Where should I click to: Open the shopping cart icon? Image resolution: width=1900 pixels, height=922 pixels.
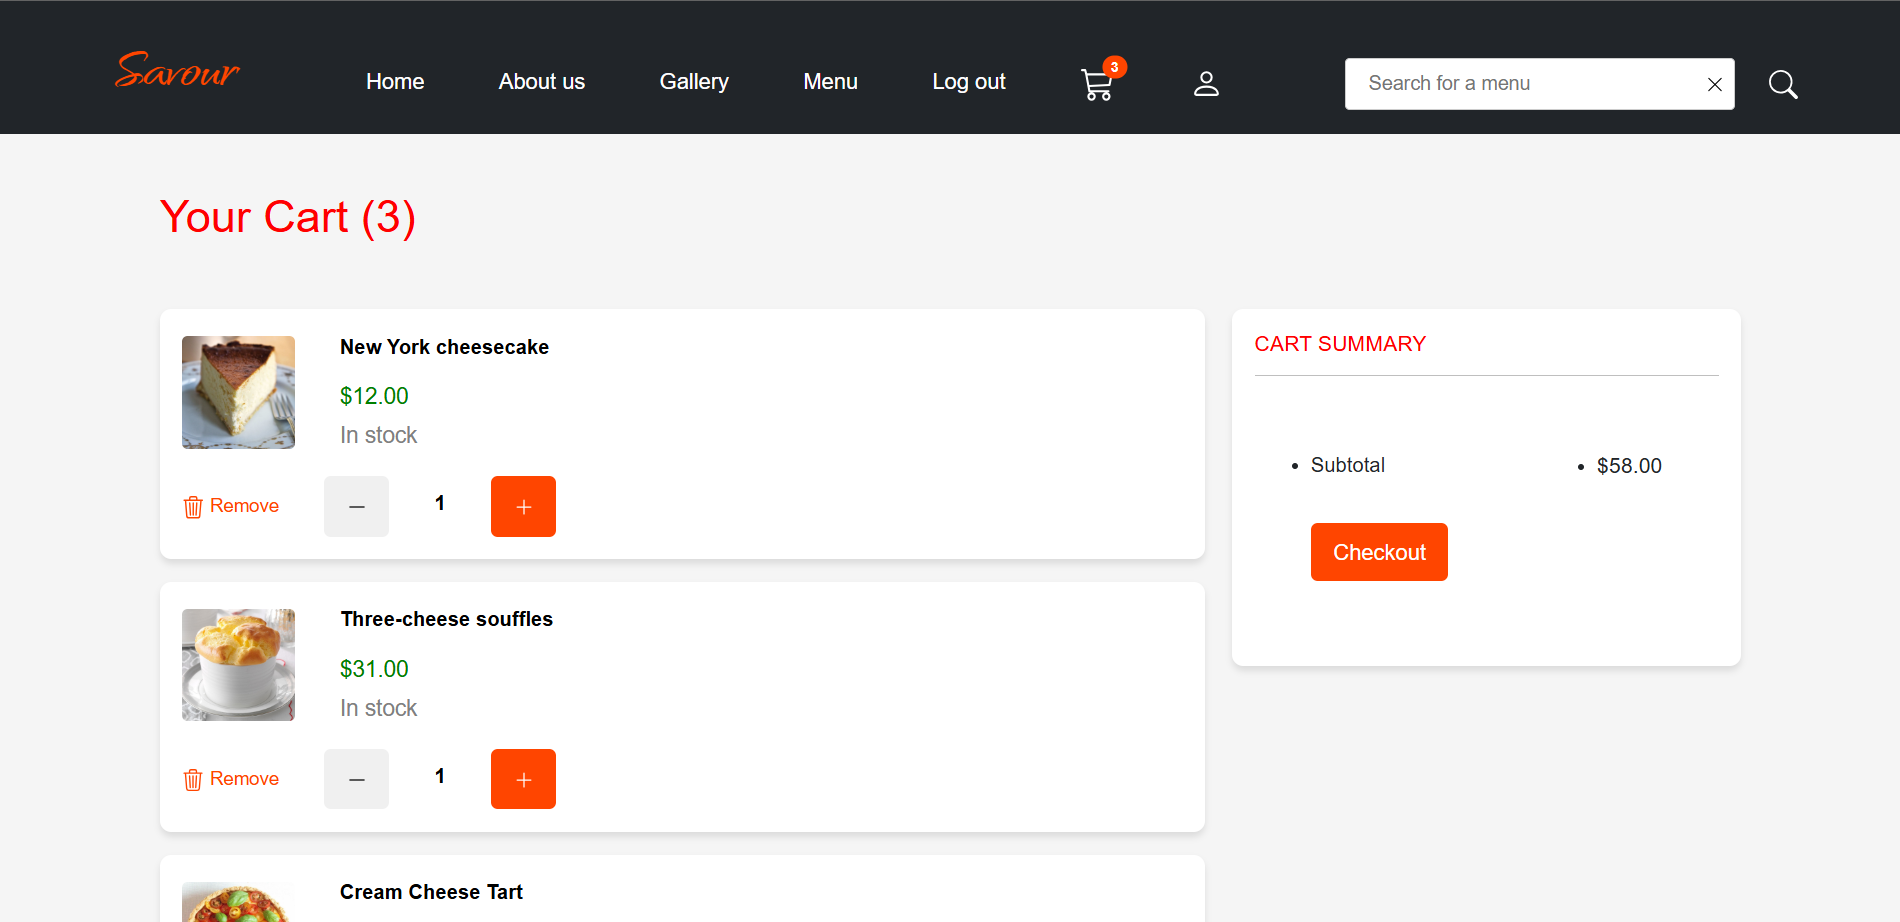[1097, 86]
